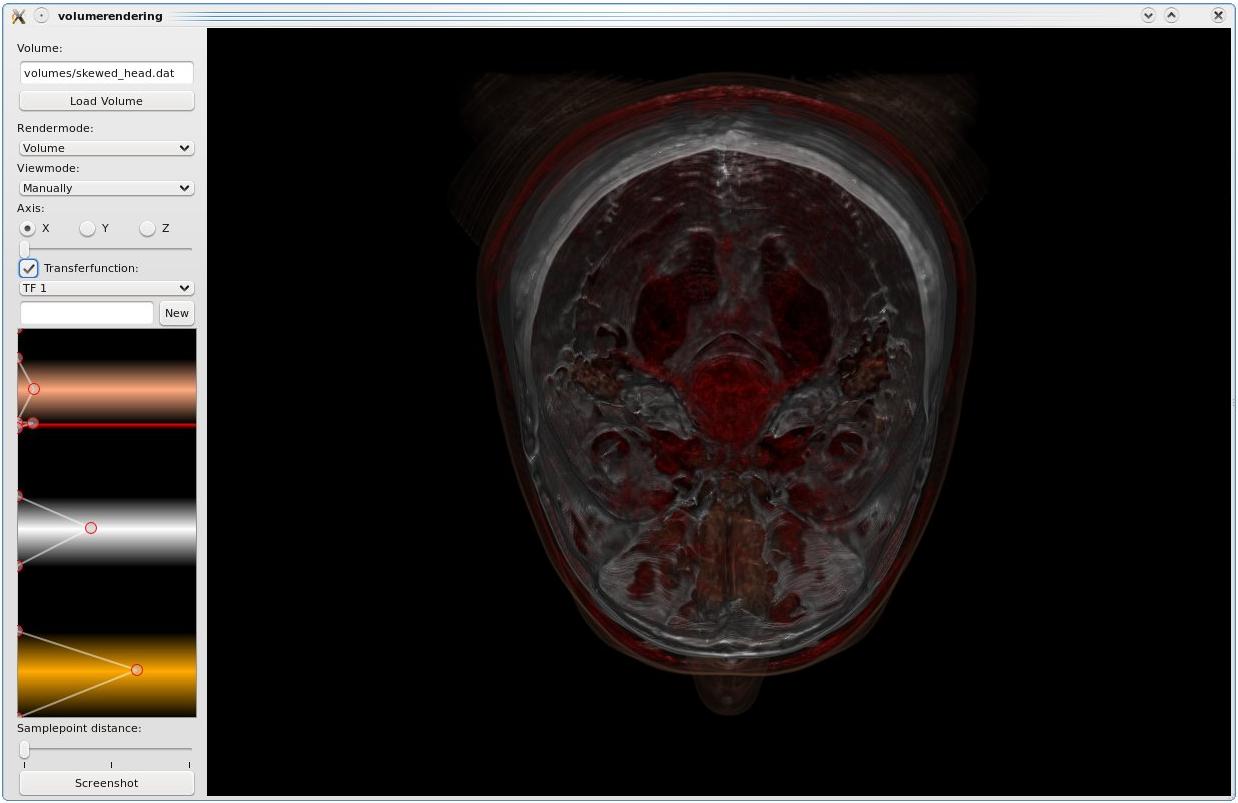Click the New transfer function button
This screenshot has height=803, width=1238.
click(x=176, y=313)
